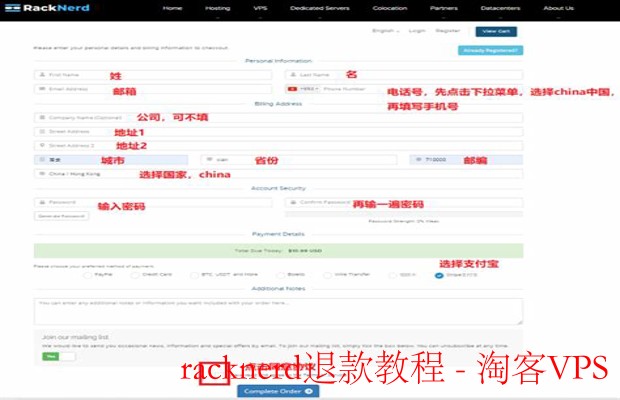Click the password strength bar
The width and height of the screenshot is (620, 400).
404,214
